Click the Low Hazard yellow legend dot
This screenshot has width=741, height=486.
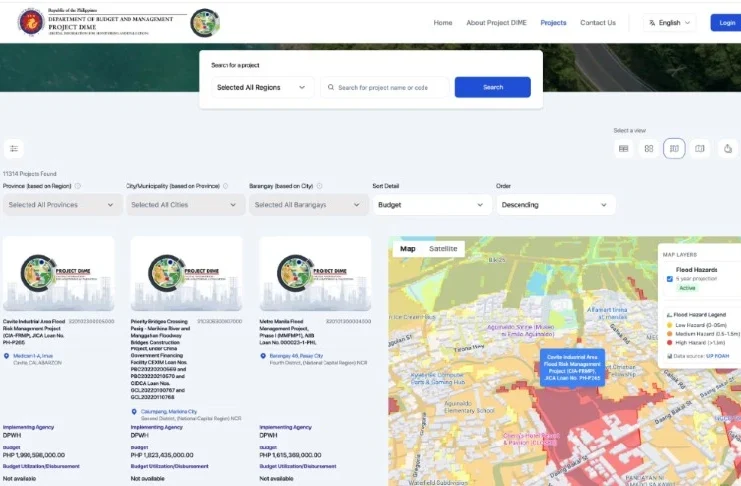669,325
